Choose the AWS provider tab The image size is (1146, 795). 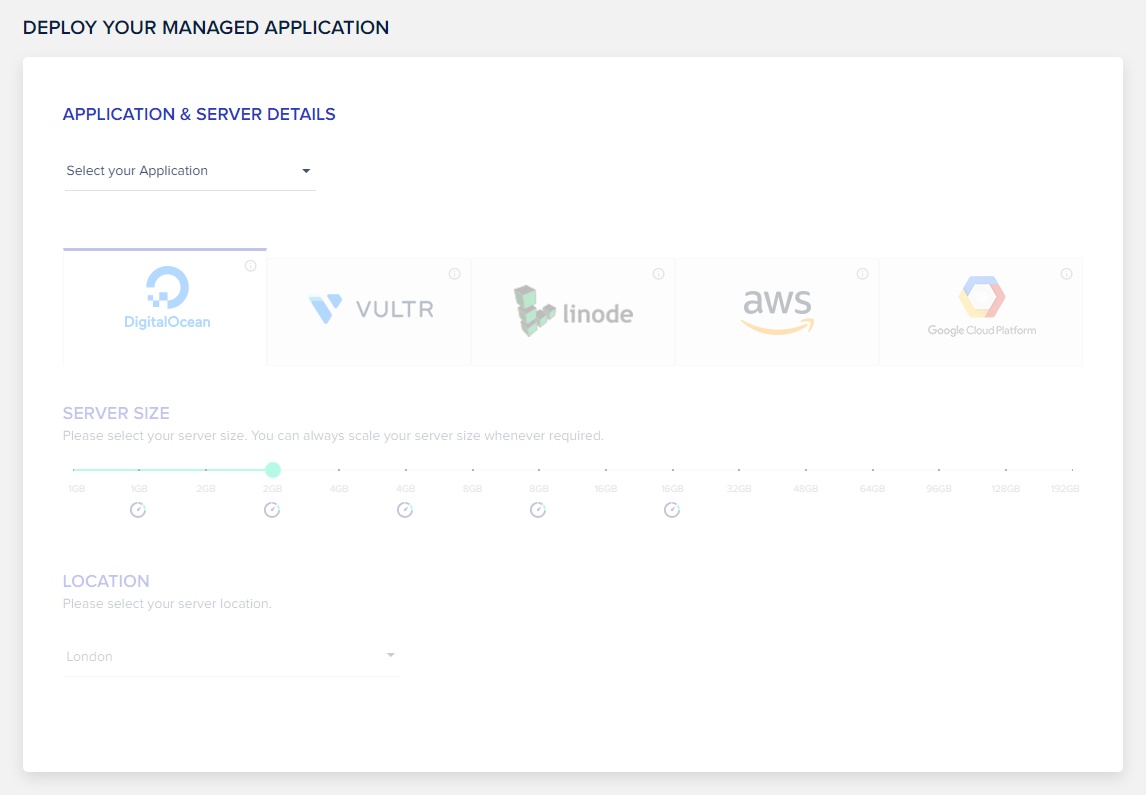click(777, 312)
